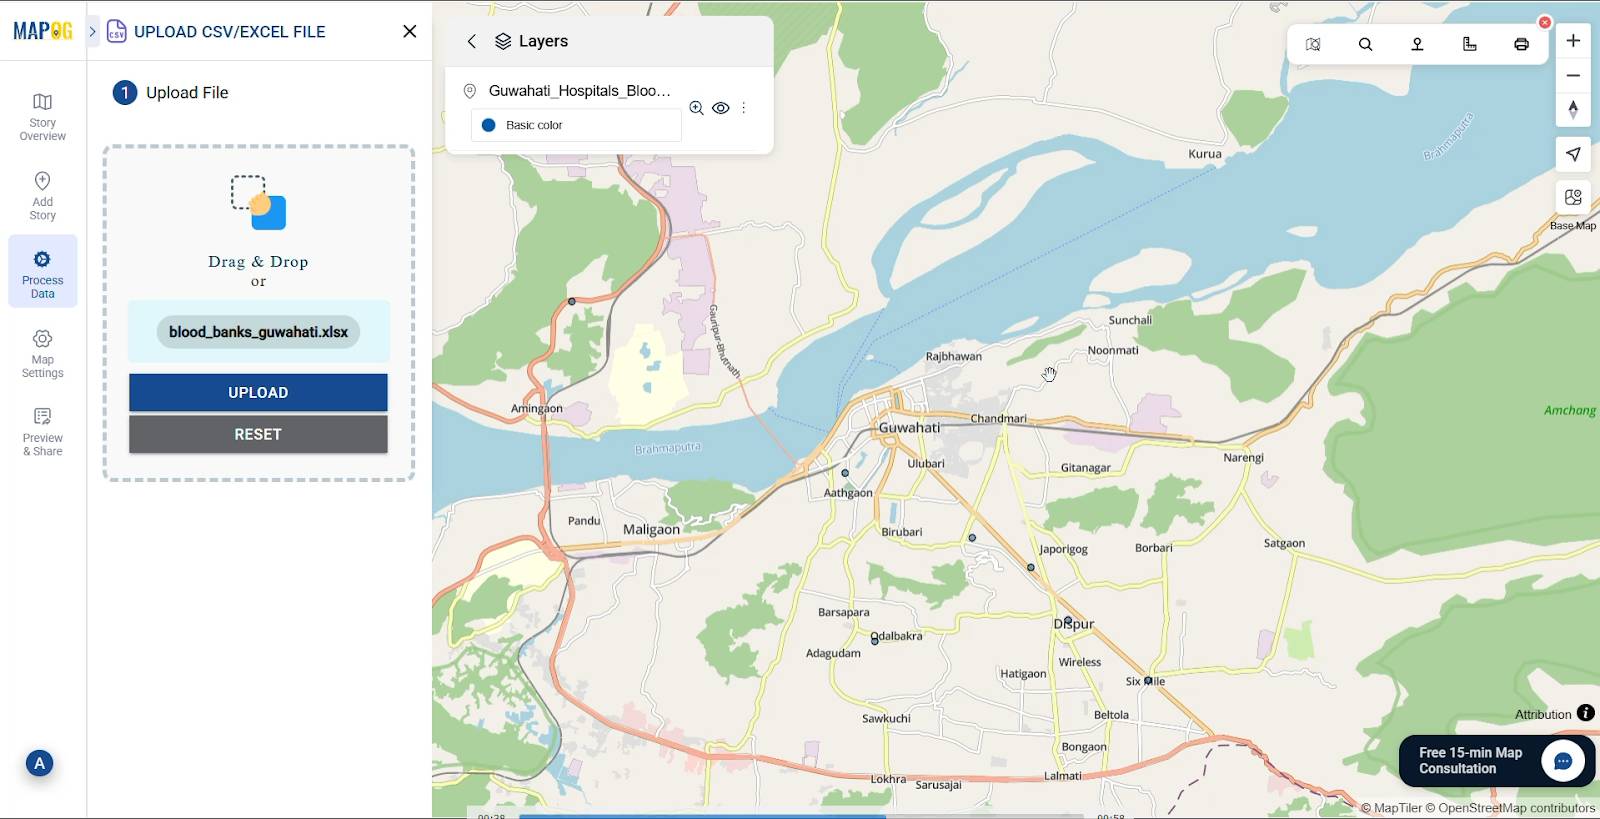Image resolution: width=1600 pixels, height=819 pixels.
Task: Click the UPLOAD button
Action: tap(258, 392)
